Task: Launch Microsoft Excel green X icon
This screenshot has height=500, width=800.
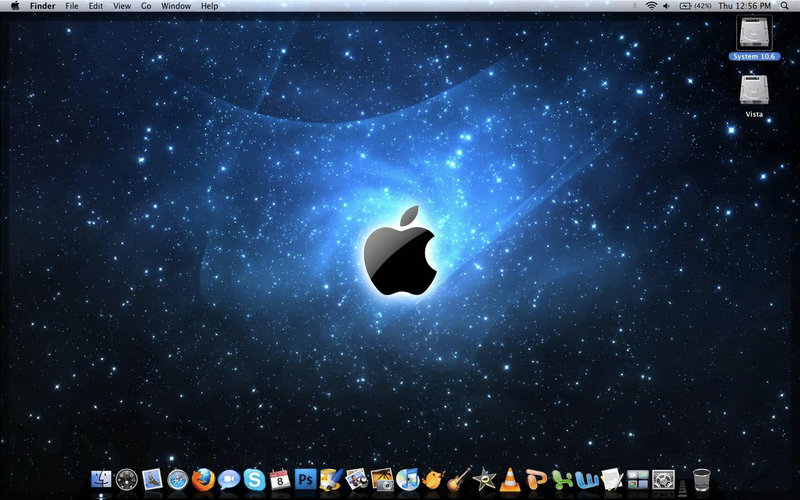Action: 561,480
